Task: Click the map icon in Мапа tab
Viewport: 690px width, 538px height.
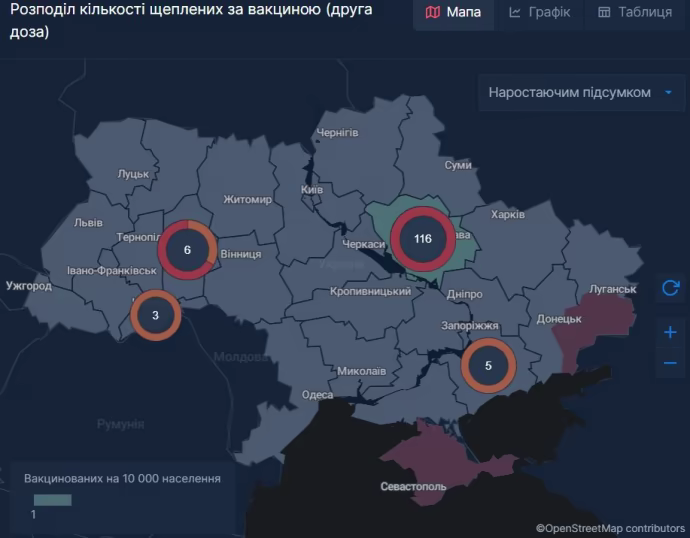Action: tap(432, 13)
